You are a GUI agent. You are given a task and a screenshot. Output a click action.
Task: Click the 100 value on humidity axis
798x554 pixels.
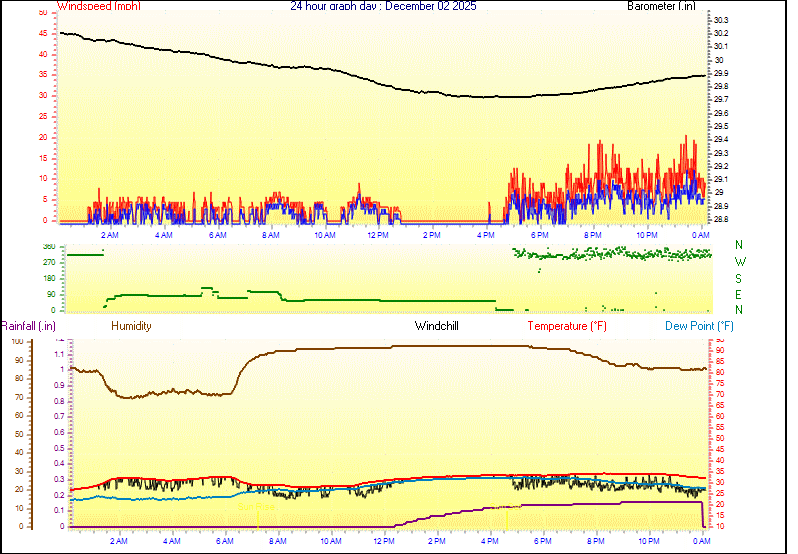point(17,341)
